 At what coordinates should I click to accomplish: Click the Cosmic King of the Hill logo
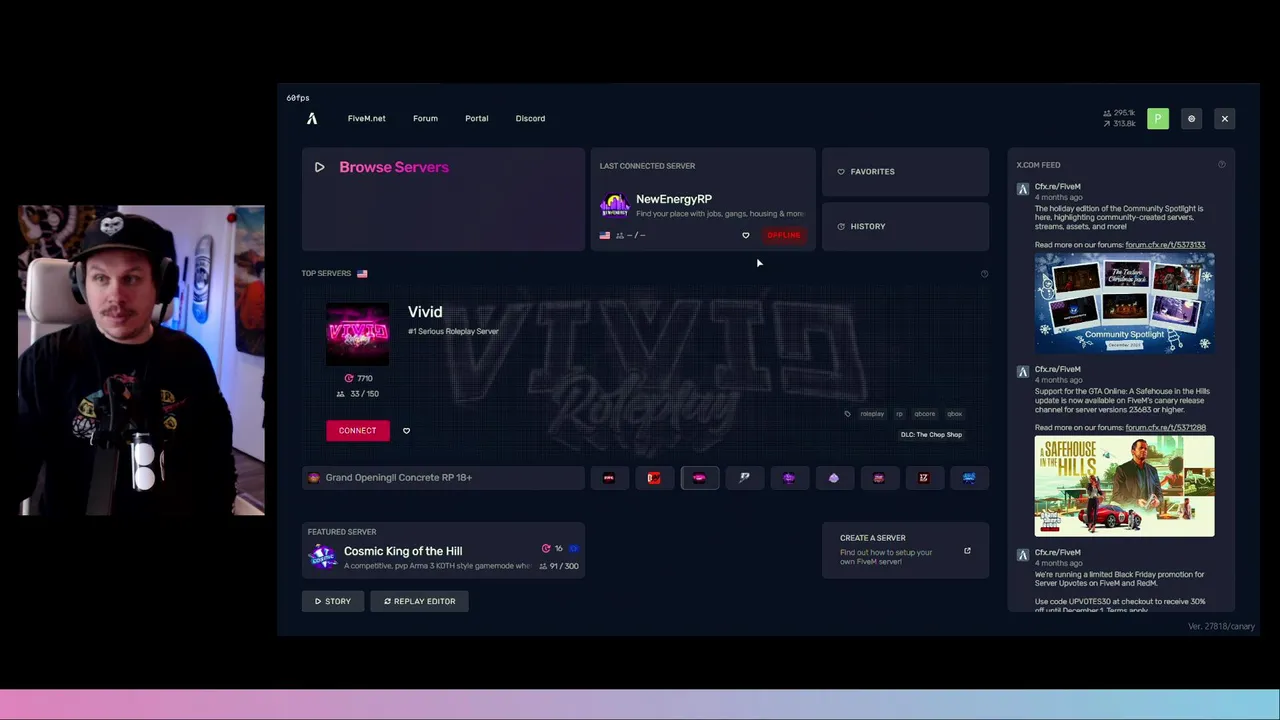pyautogui.click(x=322, y=557)
